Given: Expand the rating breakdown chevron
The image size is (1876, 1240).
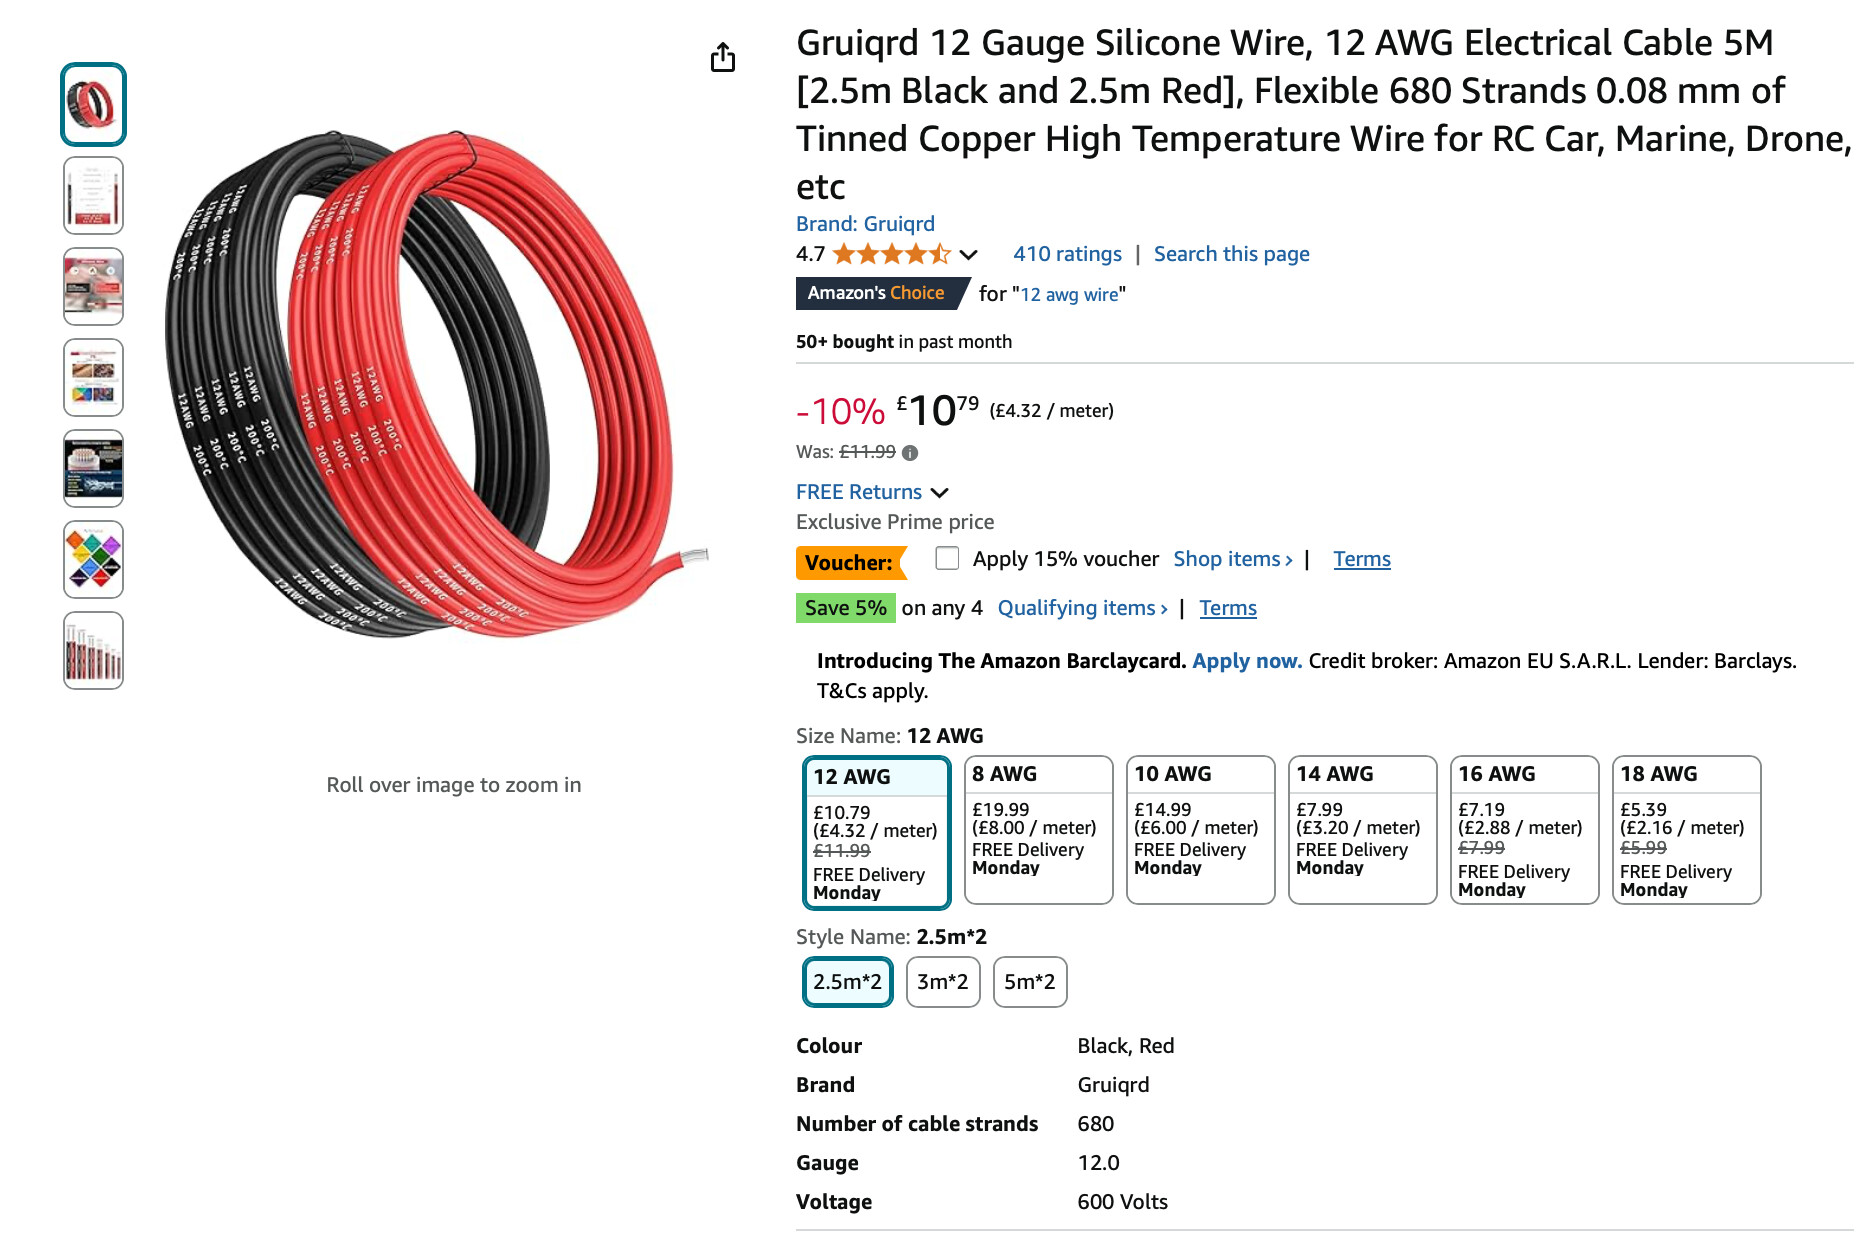Looking at the screenshot, I should pyautogui.click(x=968, y=255).
